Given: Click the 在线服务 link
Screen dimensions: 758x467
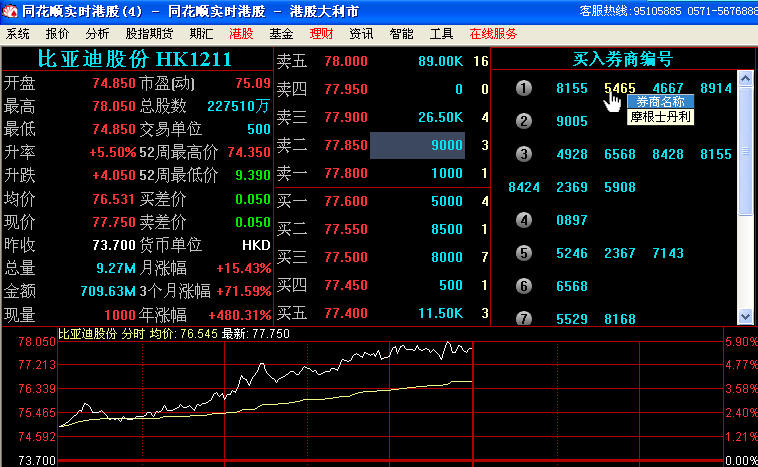Looking at the screenshot, I should (x=493, y=33).
